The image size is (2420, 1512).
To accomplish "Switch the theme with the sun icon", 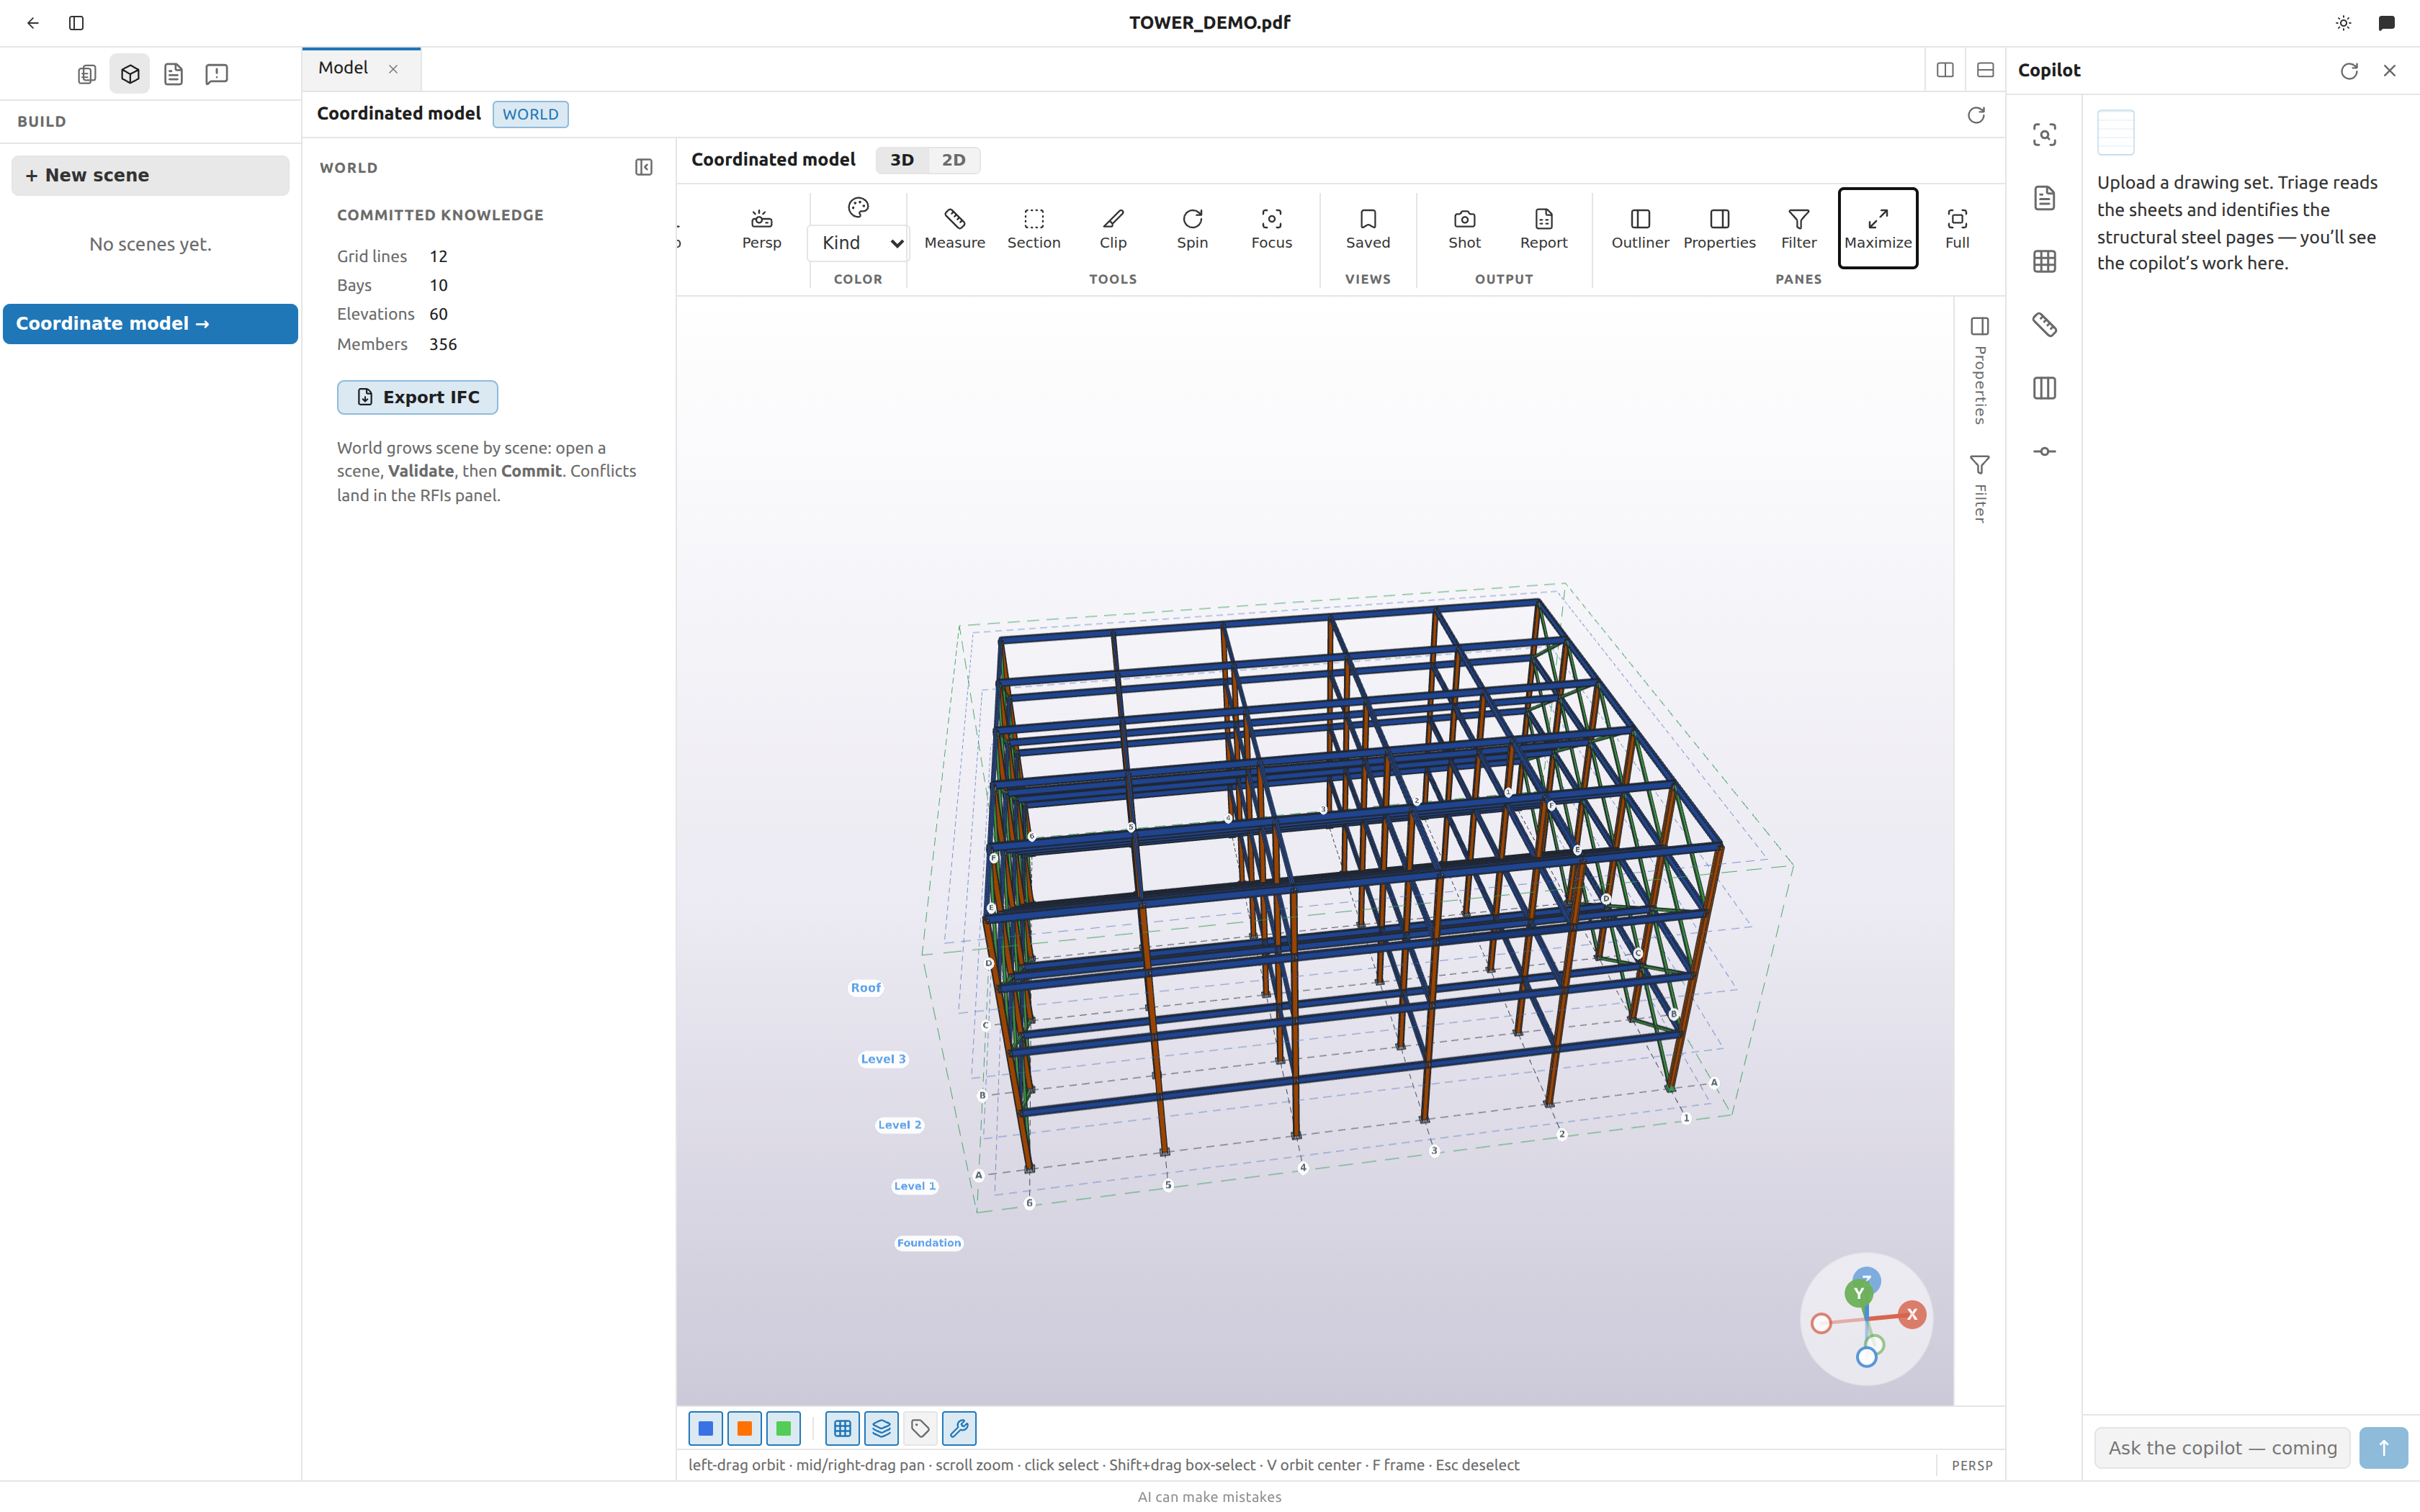I will pyautogui.click(x=2343, y=22).
